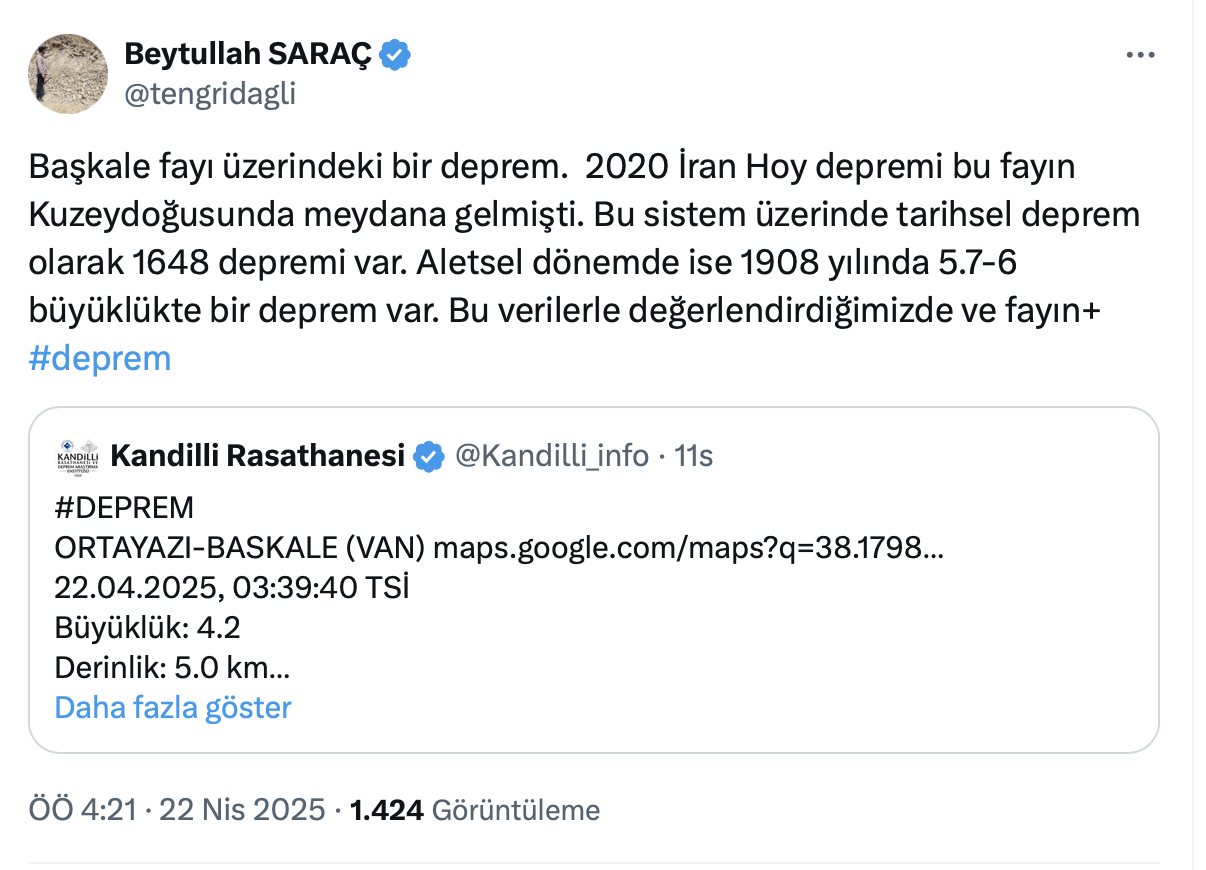This screenshot has height=870, width=1206.
Task: Click the Büyüklük: 4.2 line in quoted post
Action: pyautogui.click(x=147, y=628)
